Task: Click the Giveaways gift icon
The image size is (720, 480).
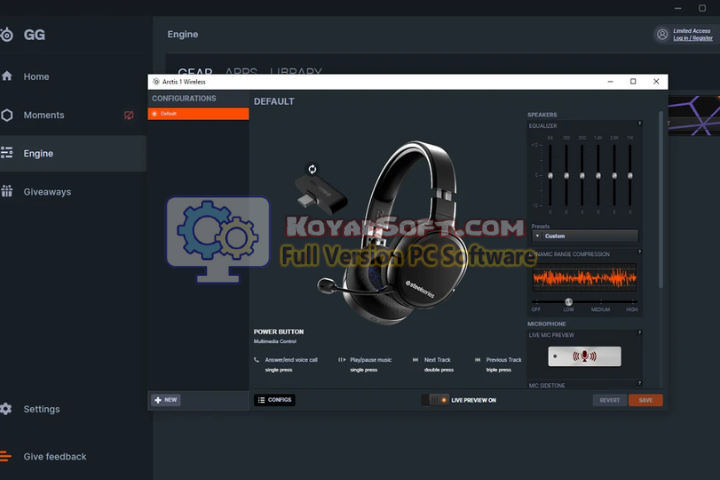Action: click(x=7, y=191)
